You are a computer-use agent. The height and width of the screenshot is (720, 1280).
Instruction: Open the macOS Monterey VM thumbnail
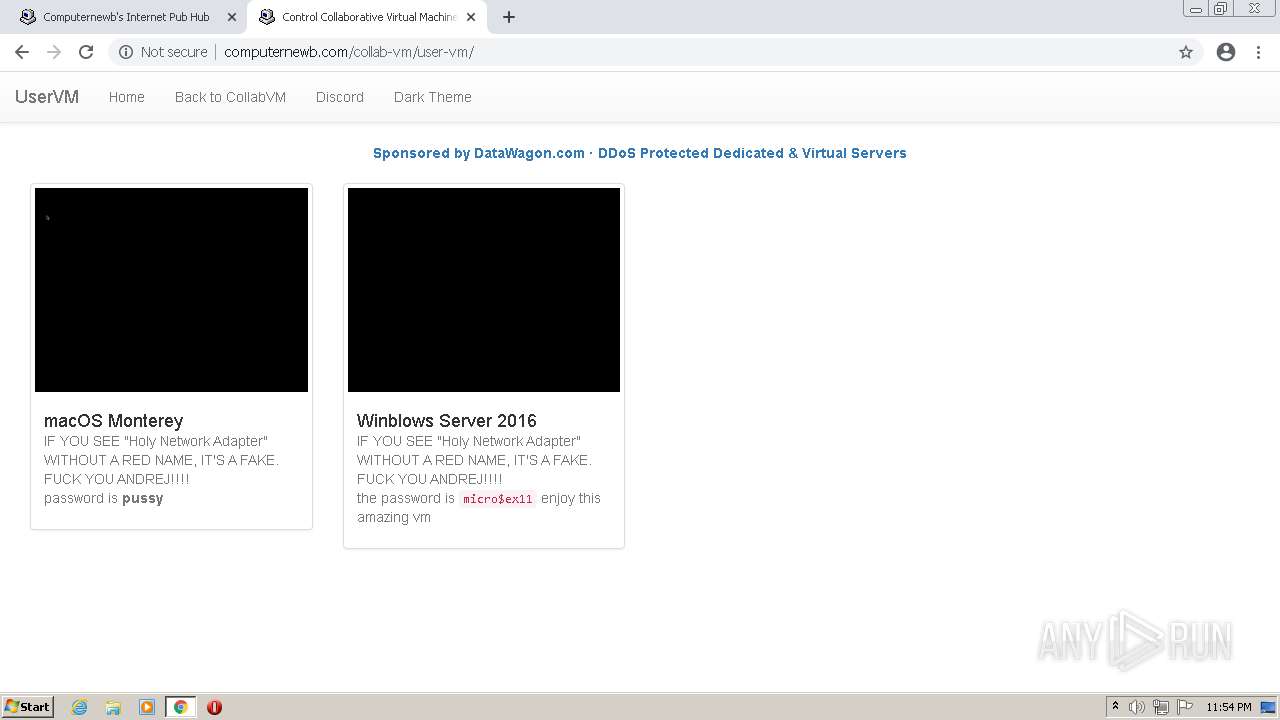click(172, 290)
